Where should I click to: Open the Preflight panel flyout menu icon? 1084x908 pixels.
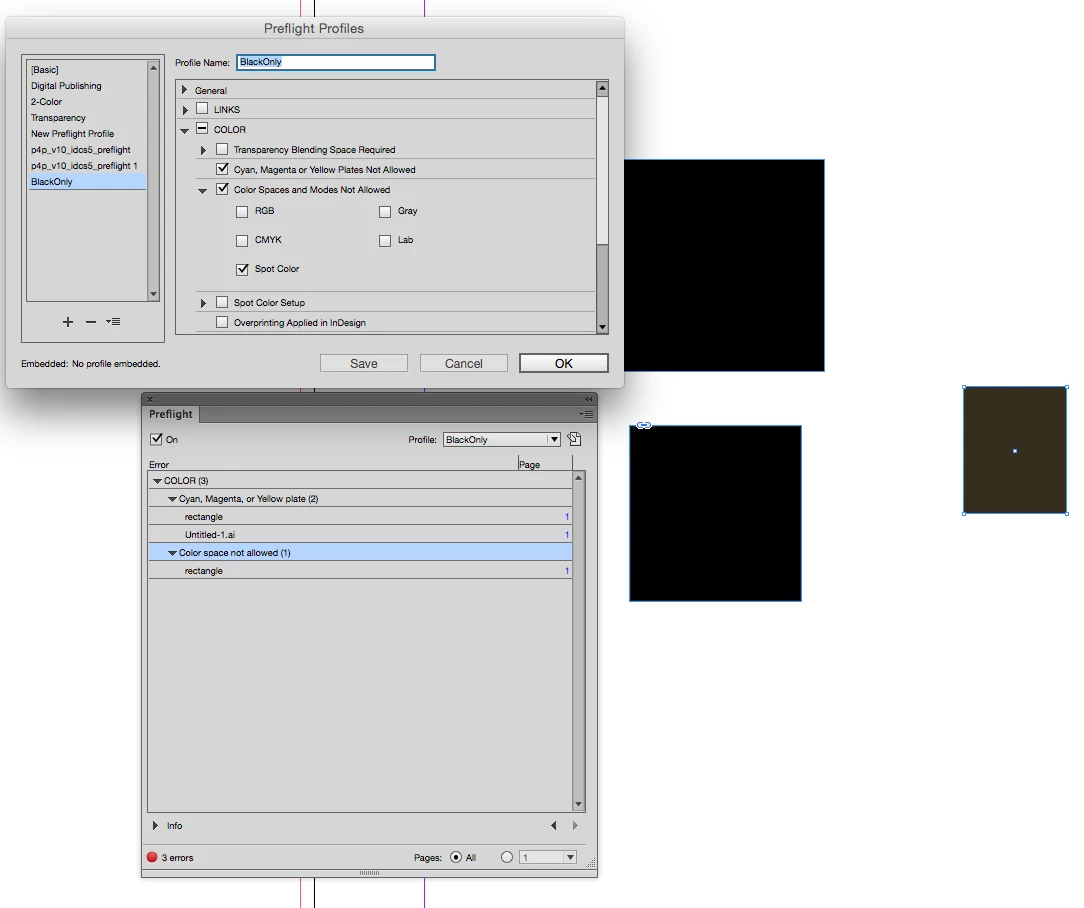tap(587, 414)
